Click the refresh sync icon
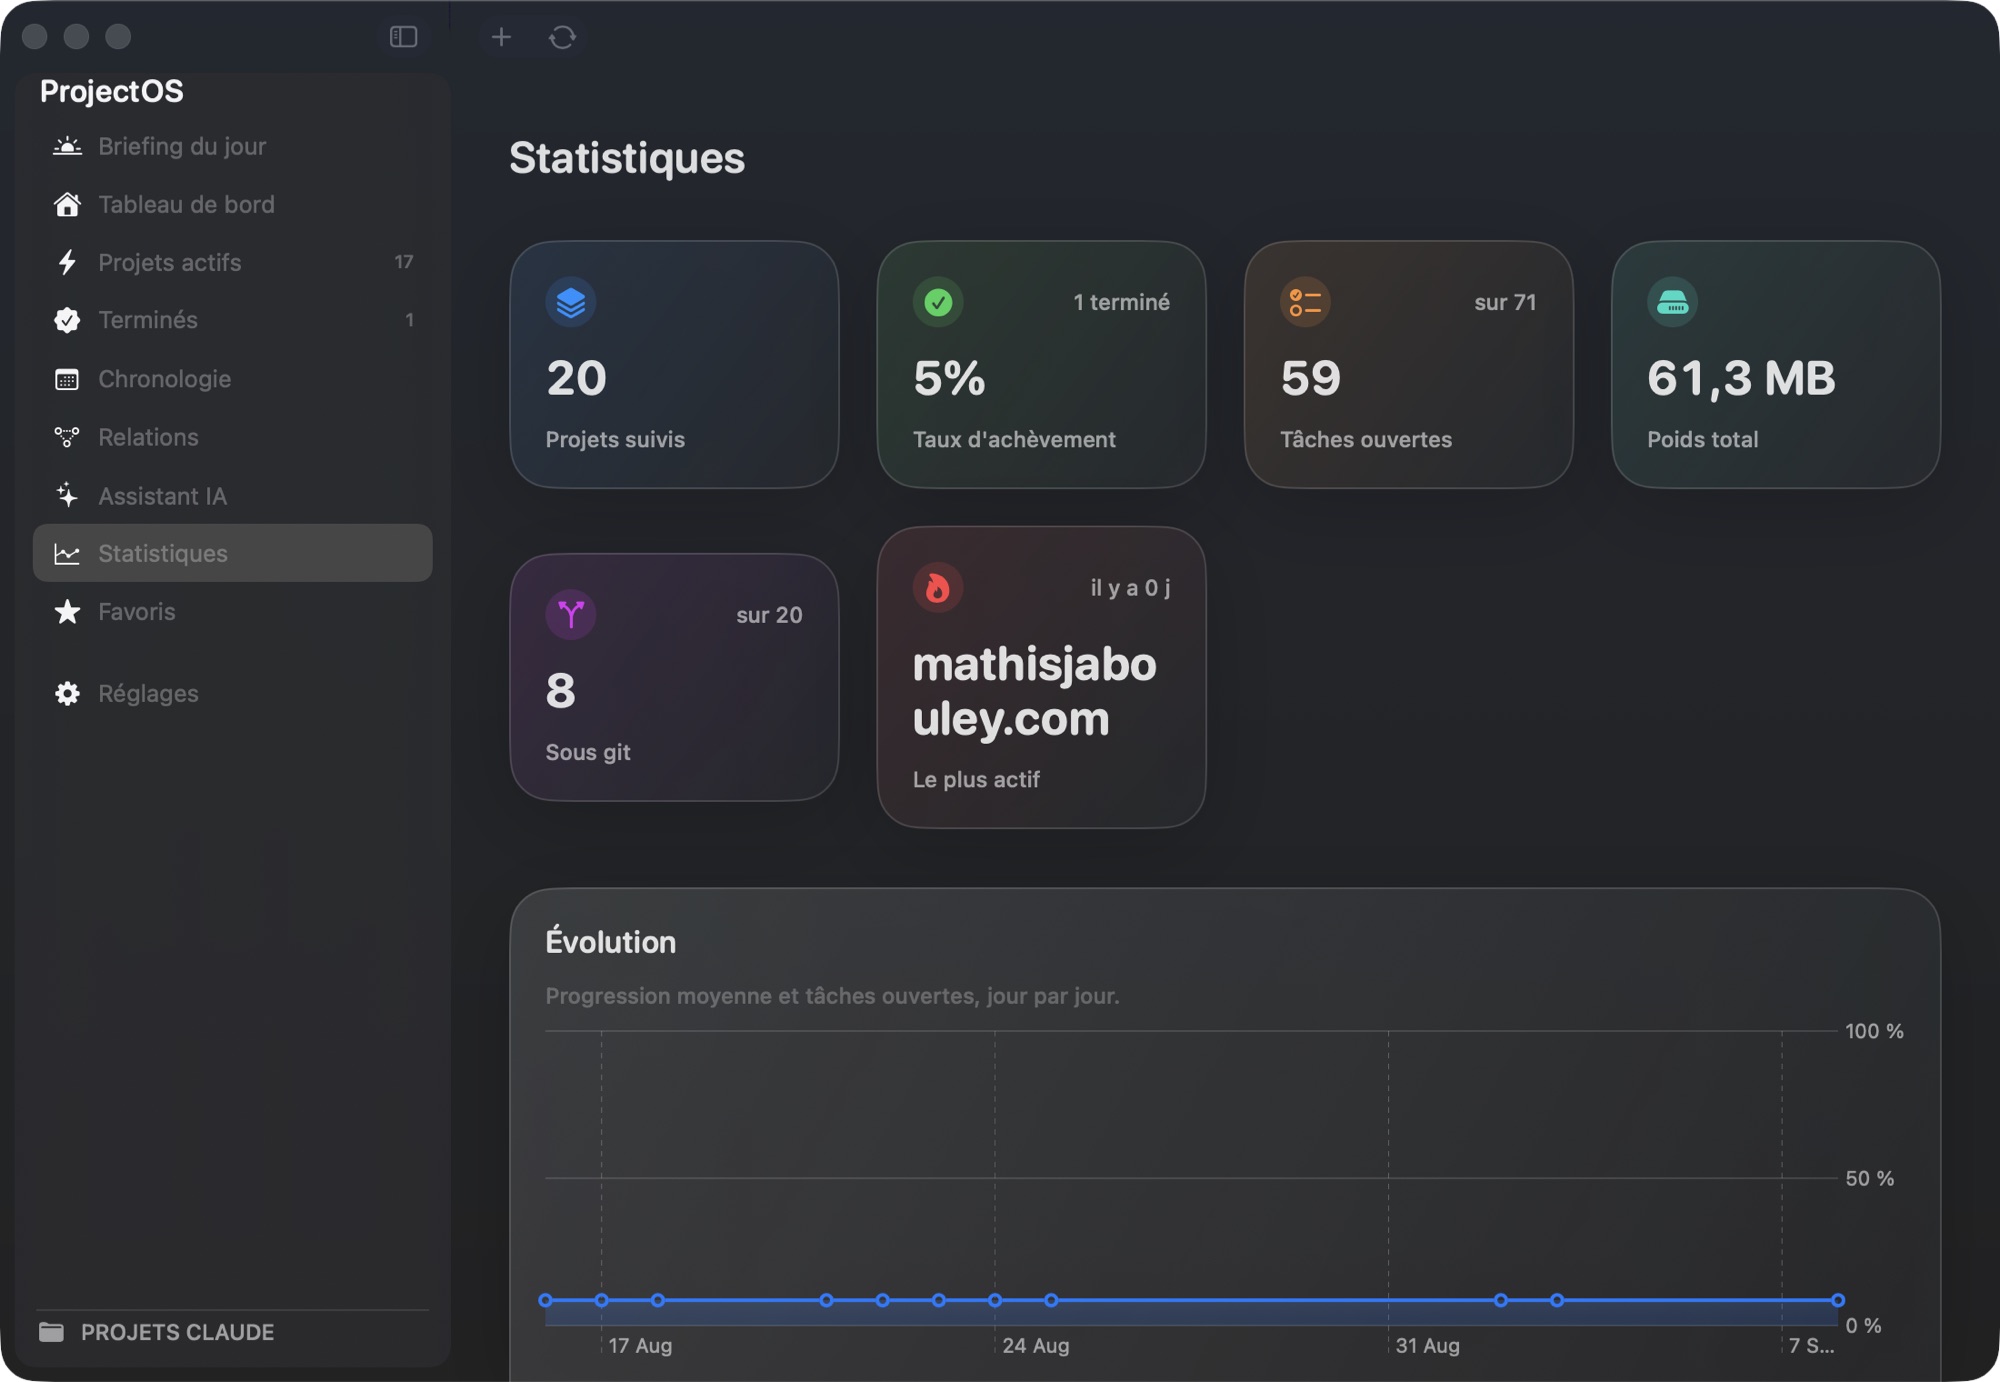The height and width of the screenshot is (1382, 2000). 562,37
